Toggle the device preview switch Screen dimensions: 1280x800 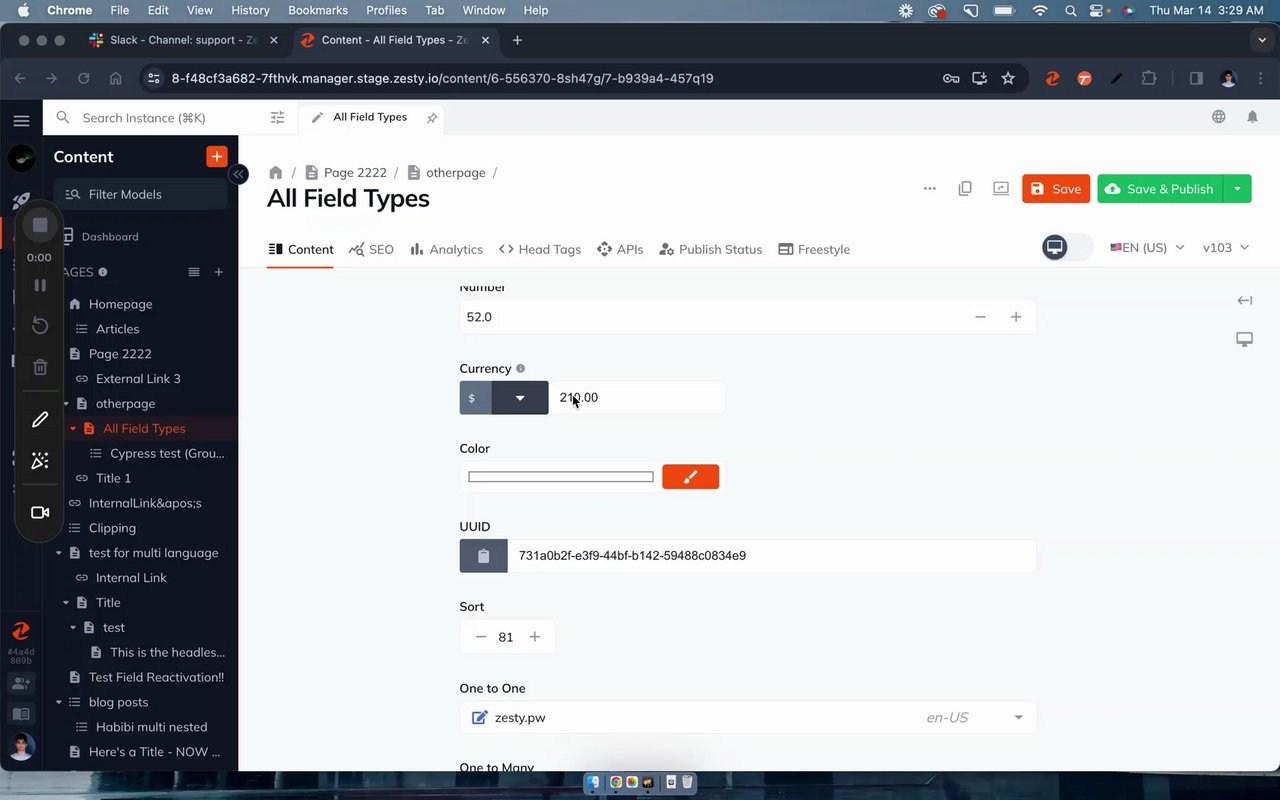[1067, 247]
